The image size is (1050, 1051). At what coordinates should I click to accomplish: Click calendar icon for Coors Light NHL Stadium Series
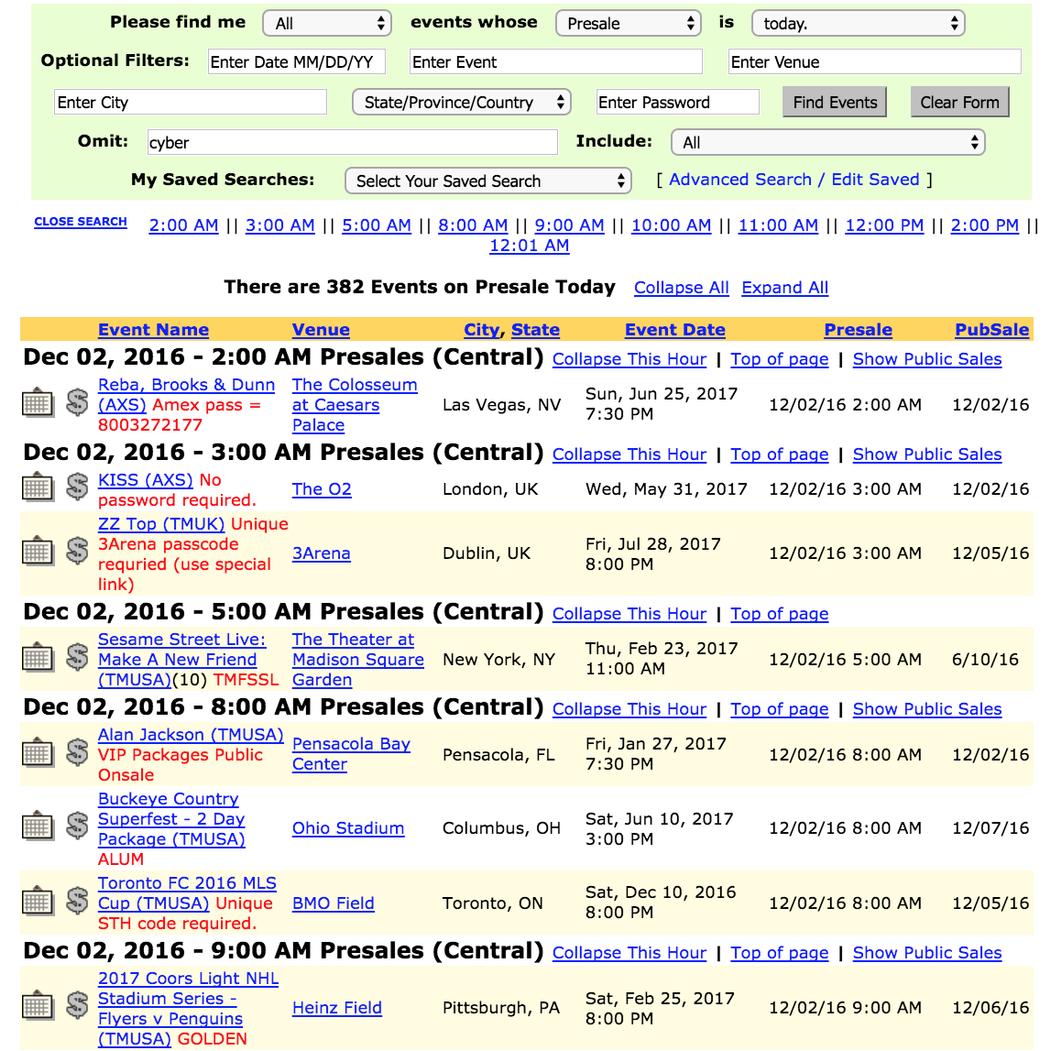[38, 1005]
